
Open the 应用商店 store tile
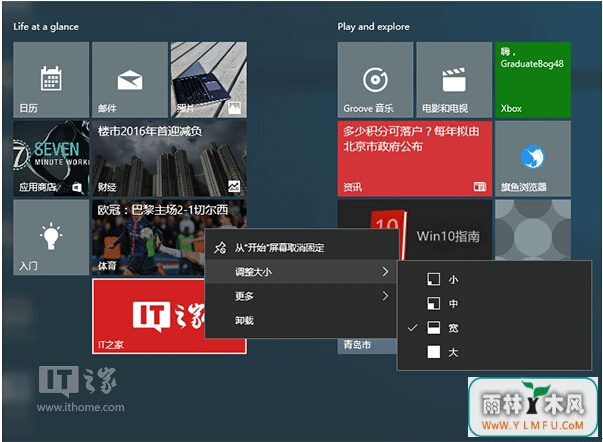[x=51, y=158]
